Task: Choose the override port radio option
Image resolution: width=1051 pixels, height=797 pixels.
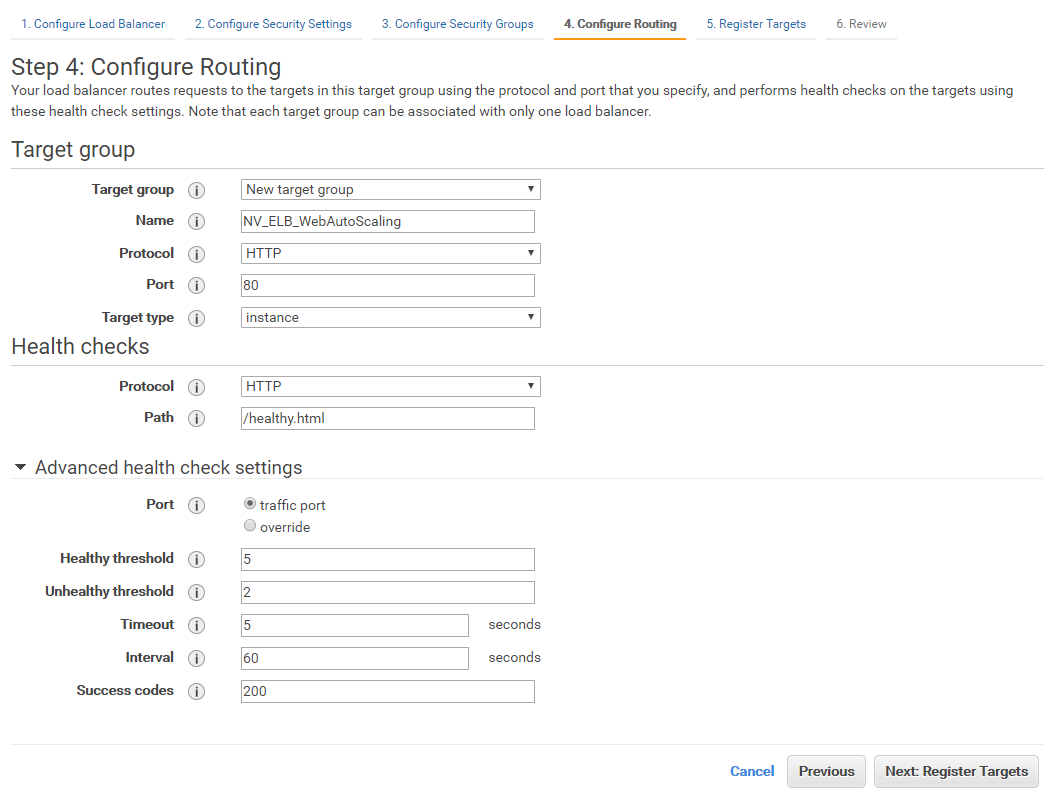Action: pyautogui.click(x=250, y=526)
